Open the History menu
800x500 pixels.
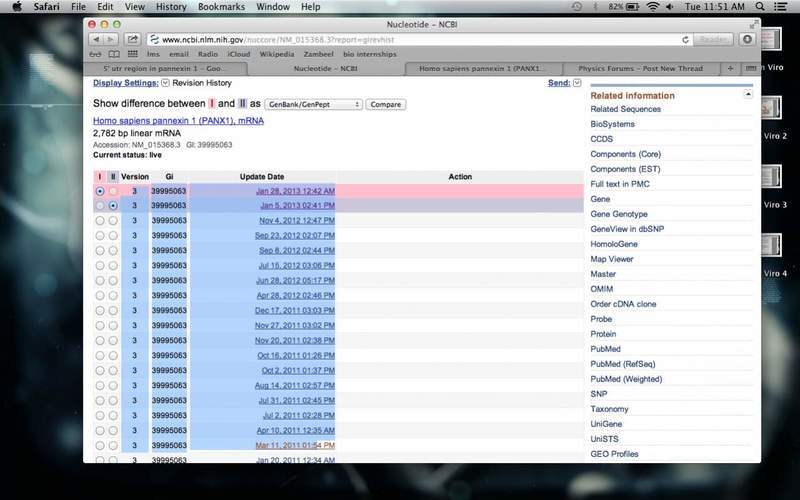171,7
